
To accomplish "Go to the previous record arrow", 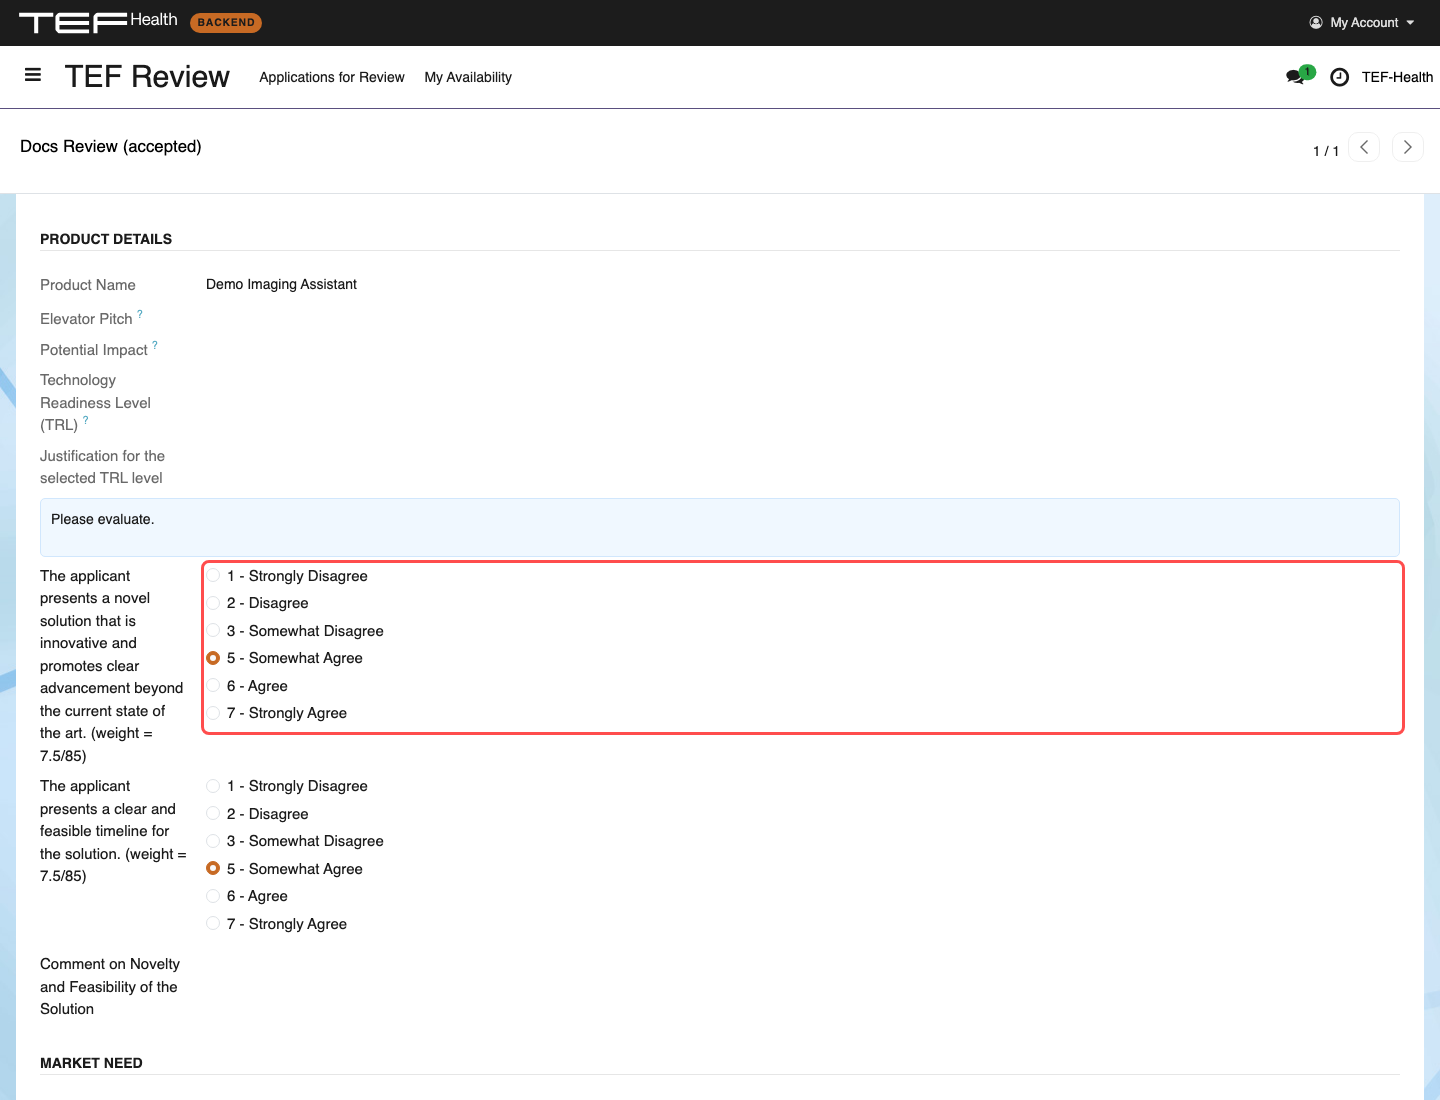I will click(1364, 147).
